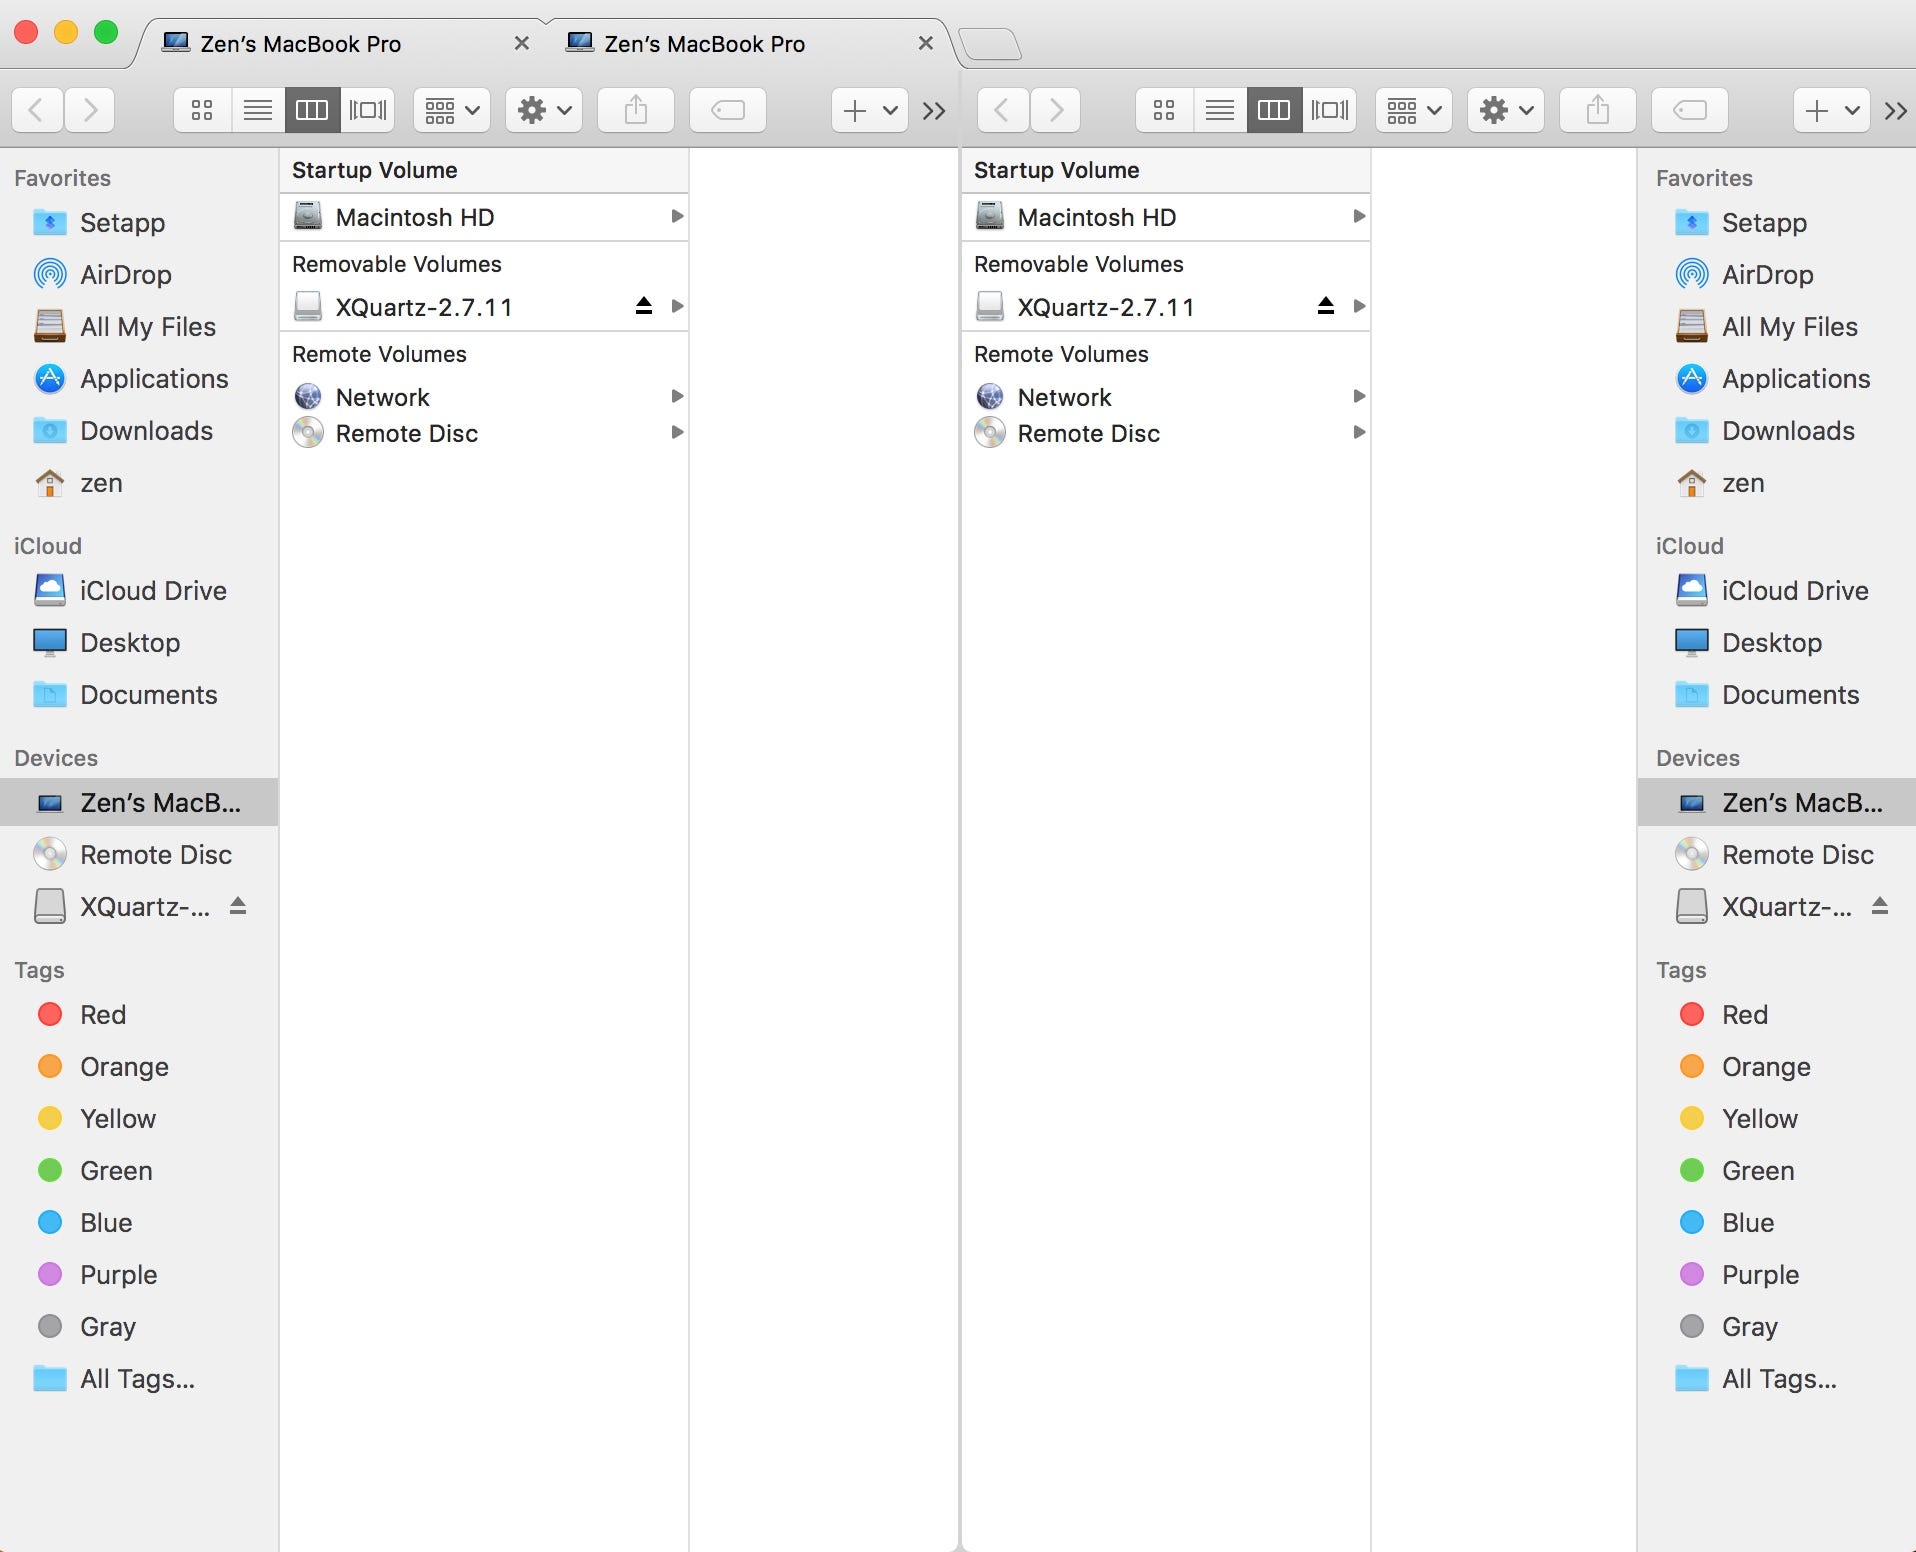This screenshot has width=1916, height=1552.
Task: Select All My Files in left sidebar
Action: click(139, 326)
